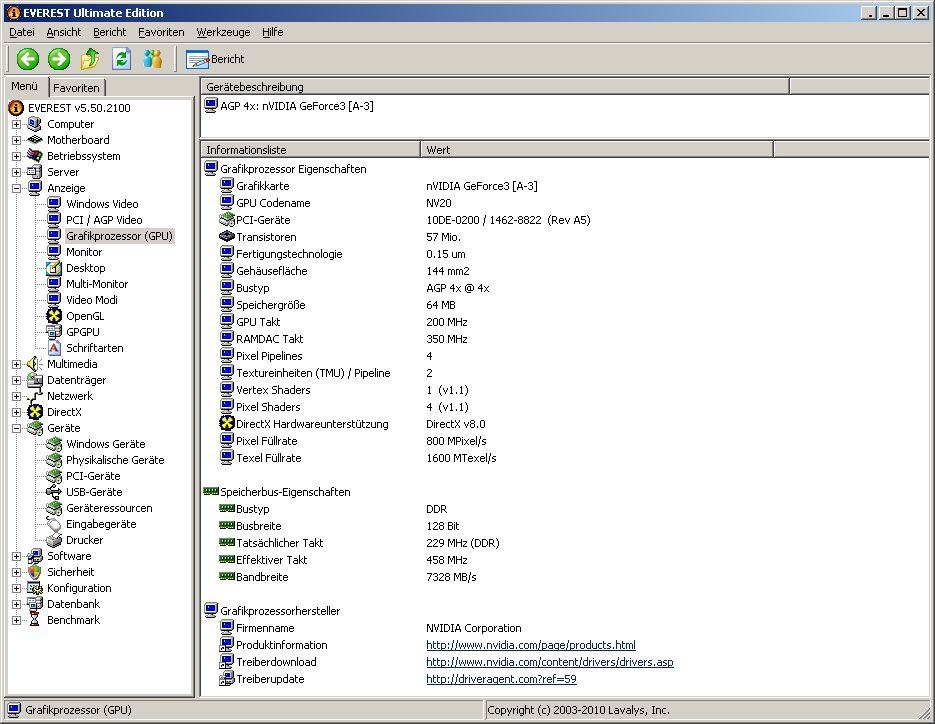935x724 pixels.
Task: Click the Motherboard icon in the tree
Action: (35, 140)
